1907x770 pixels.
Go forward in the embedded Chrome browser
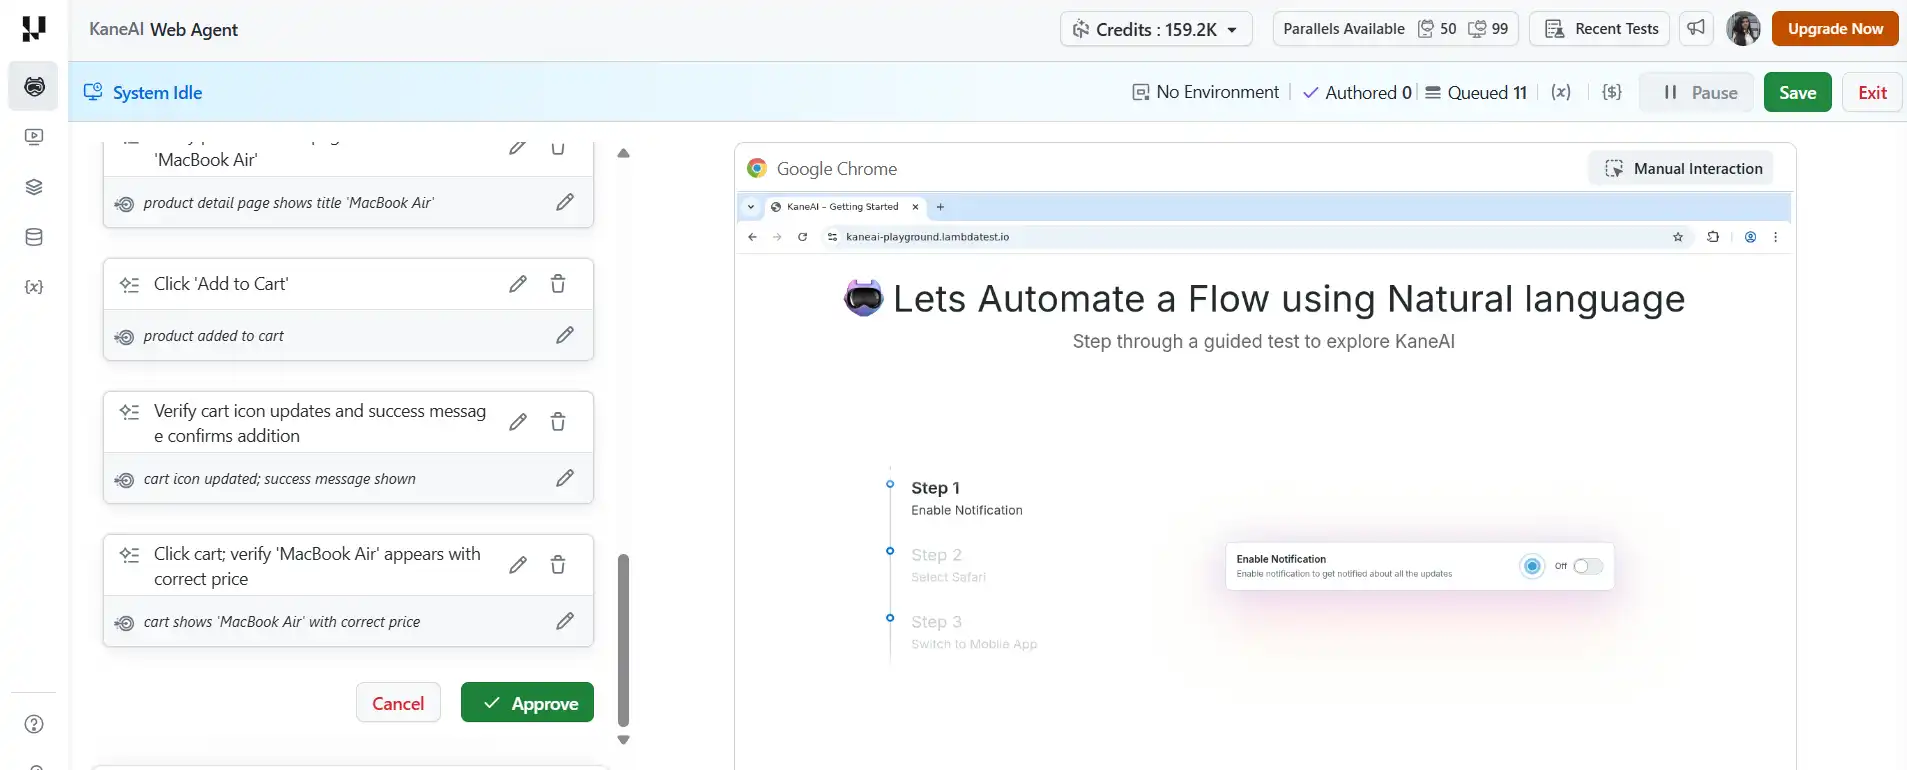(x=777, y=237)
